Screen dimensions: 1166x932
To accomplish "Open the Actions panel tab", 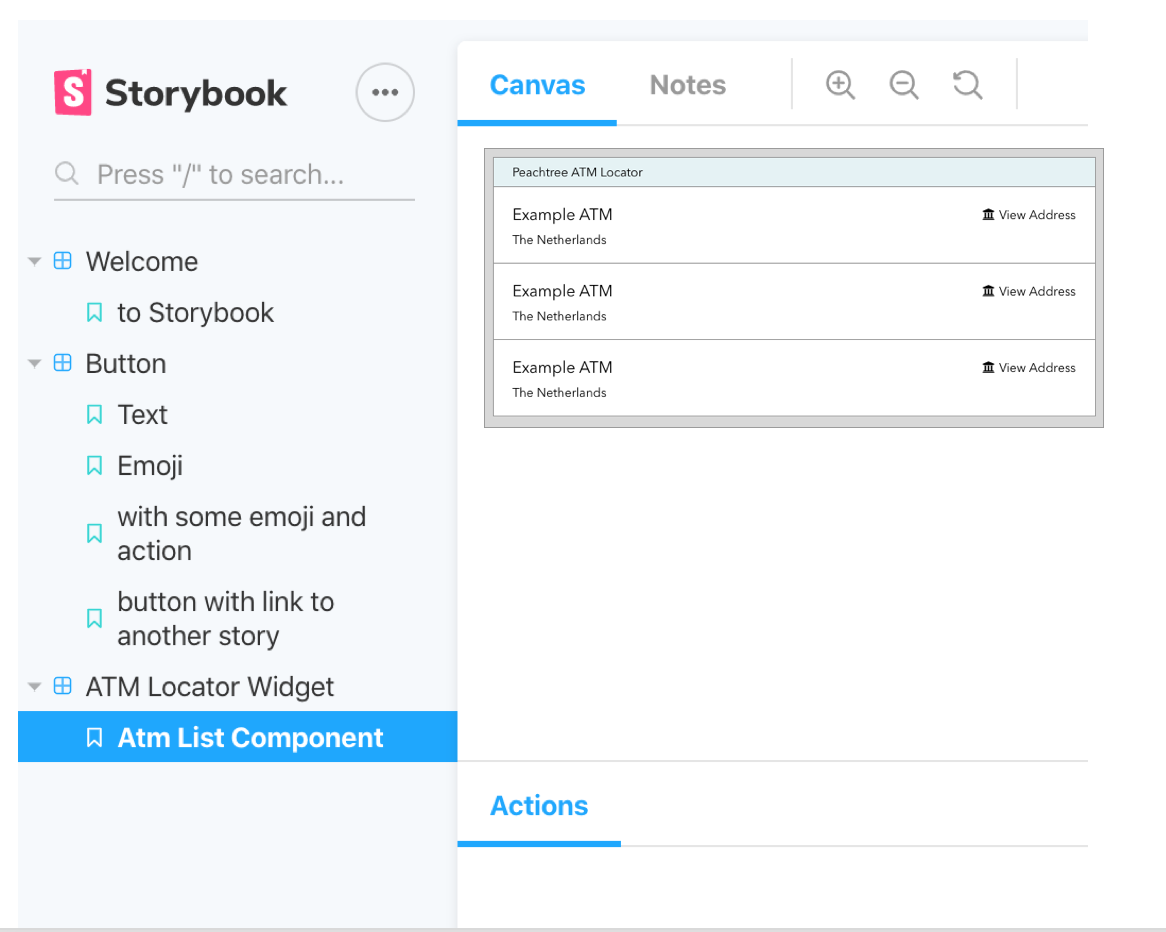I will click(538, 806).
